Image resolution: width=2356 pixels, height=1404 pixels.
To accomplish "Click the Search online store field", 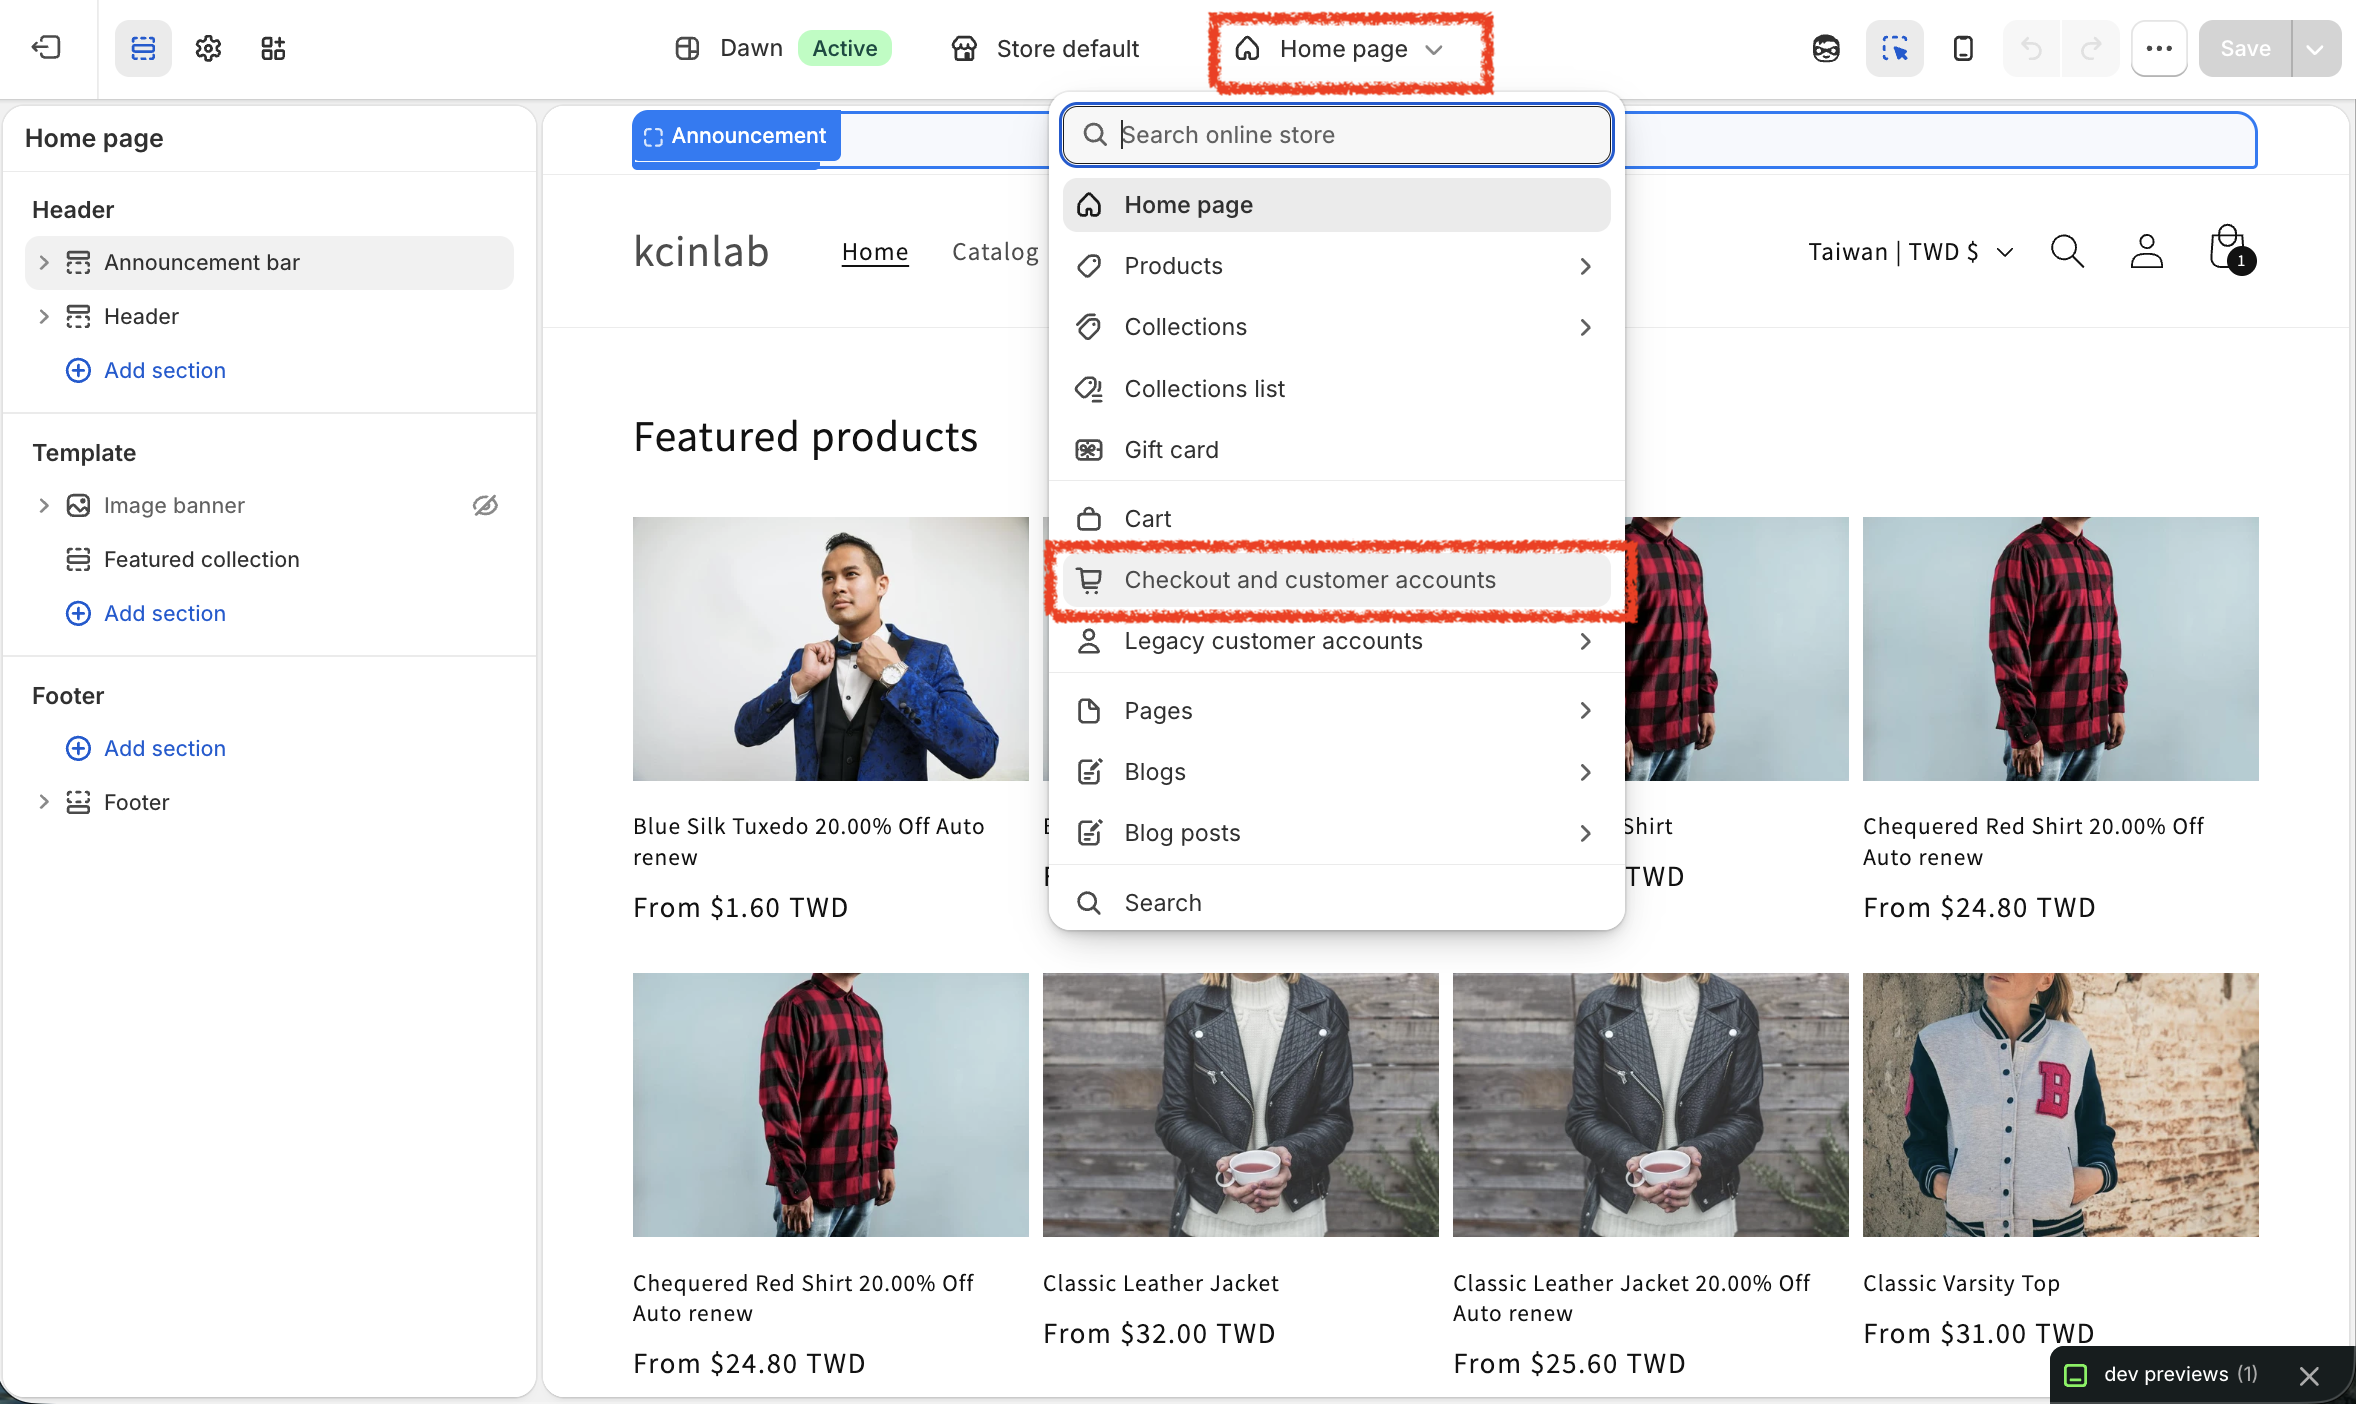I will coord(1336,134).
